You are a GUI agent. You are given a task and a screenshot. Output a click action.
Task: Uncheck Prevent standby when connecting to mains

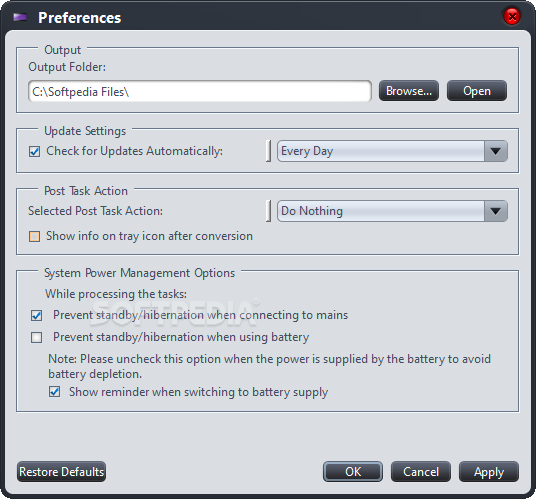pyautogui.click(x=36, y=315)
